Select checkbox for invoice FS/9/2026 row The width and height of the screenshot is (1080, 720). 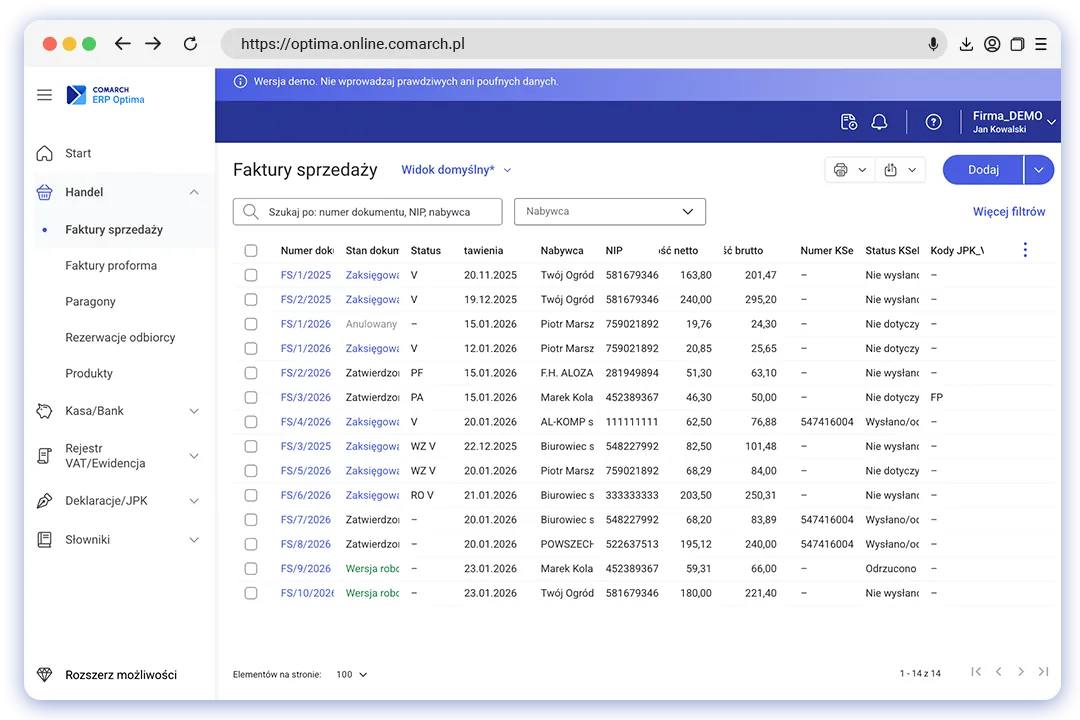(x=251, y=569)
